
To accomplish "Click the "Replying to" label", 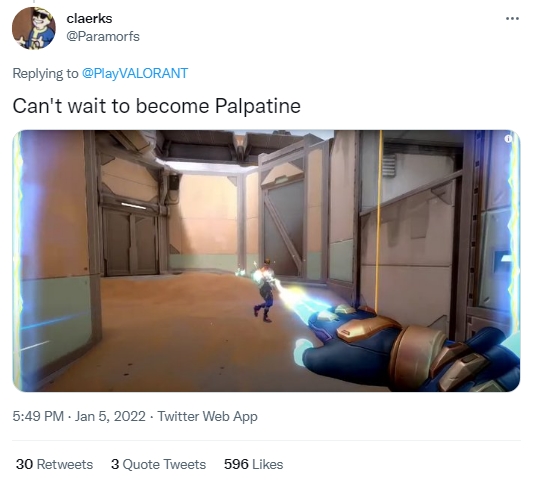I will pos(45,73).
